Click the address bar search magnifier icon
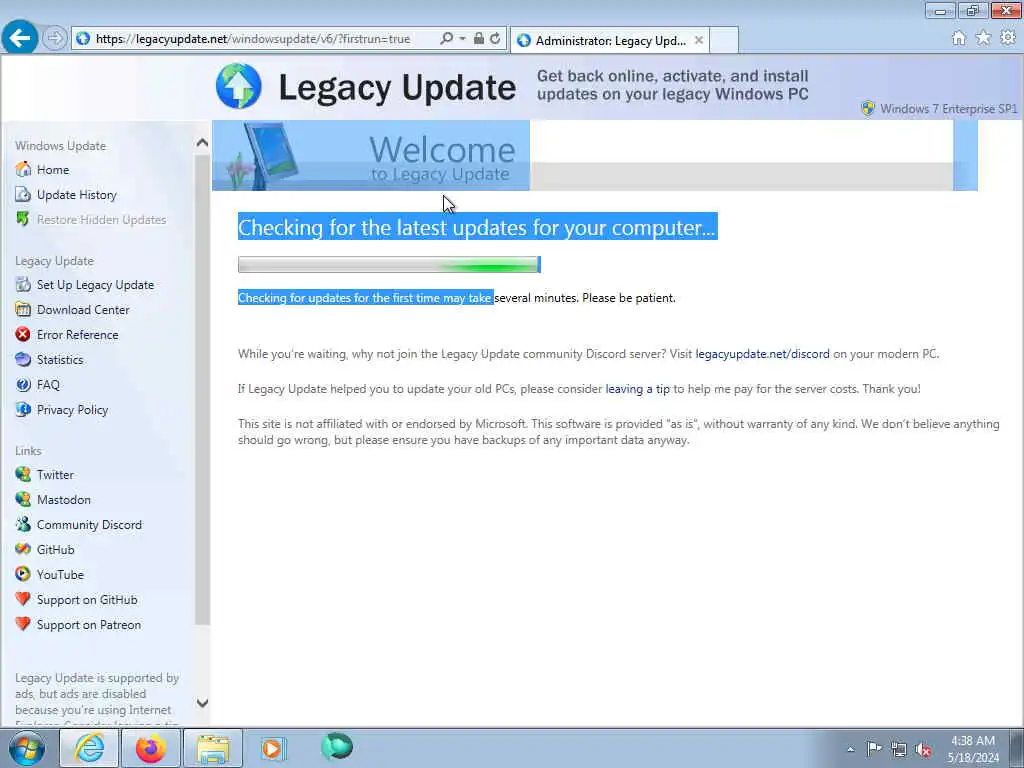The height and width of the screenshot is (768, 1024). pyautogui.click(x=446, y=39)
